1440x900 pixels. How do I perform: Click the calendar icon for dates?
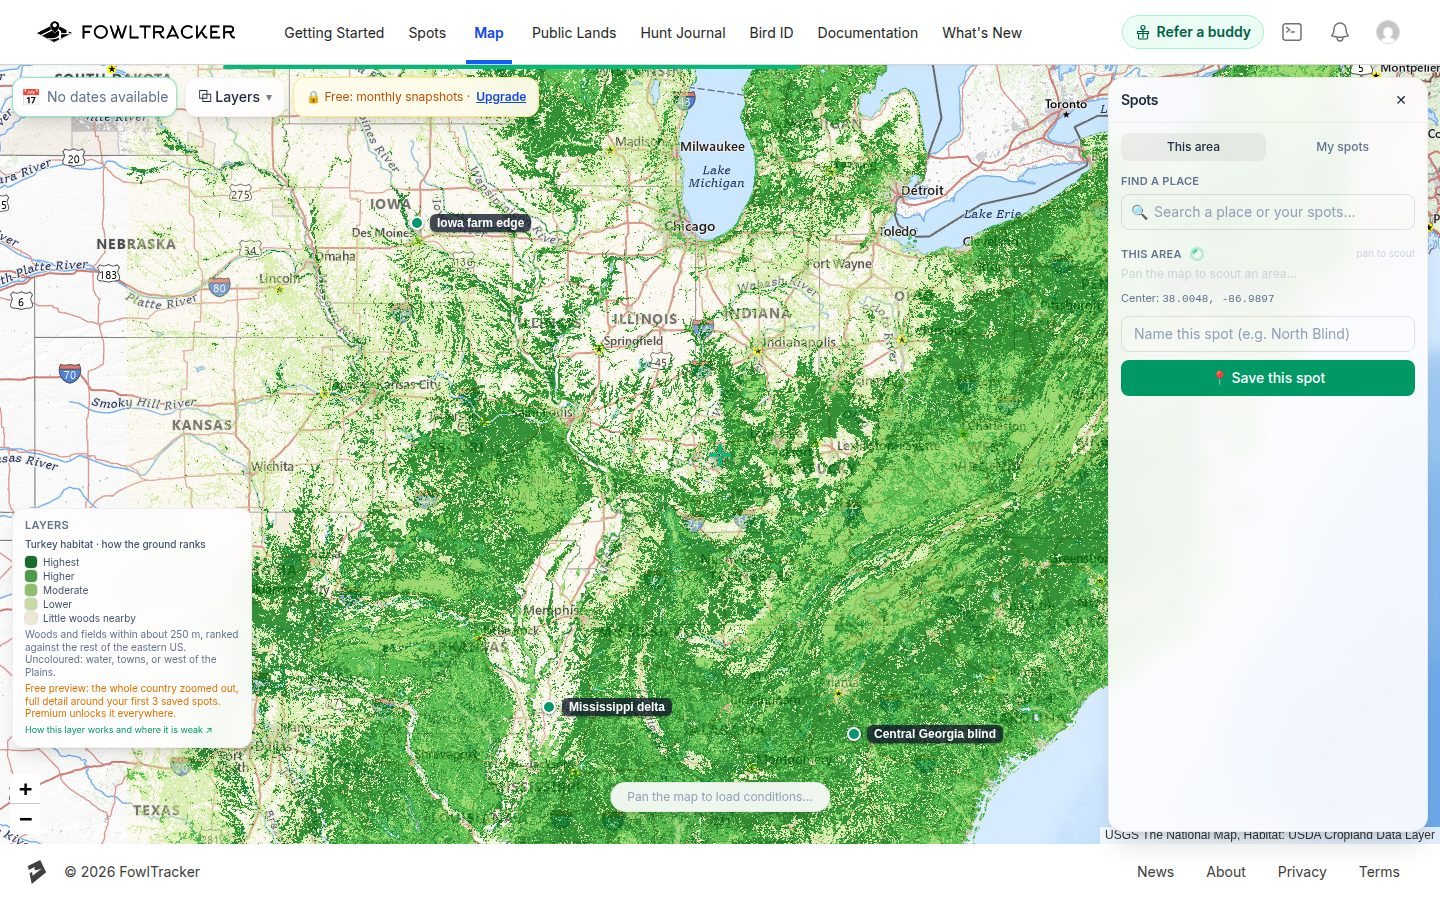[x=31, y=97]
